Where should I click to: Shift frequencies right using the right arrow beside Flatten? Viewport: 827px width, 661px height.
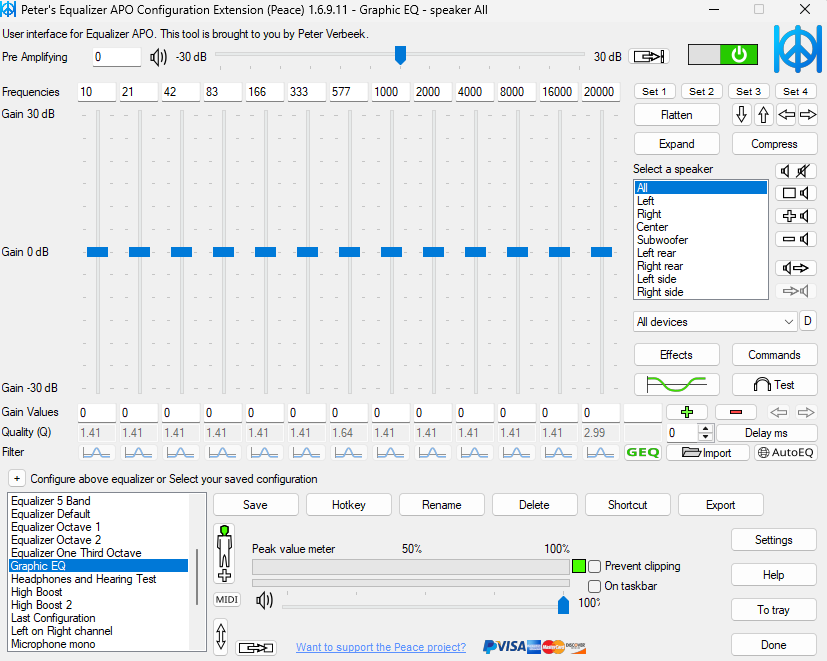[807, 114]
